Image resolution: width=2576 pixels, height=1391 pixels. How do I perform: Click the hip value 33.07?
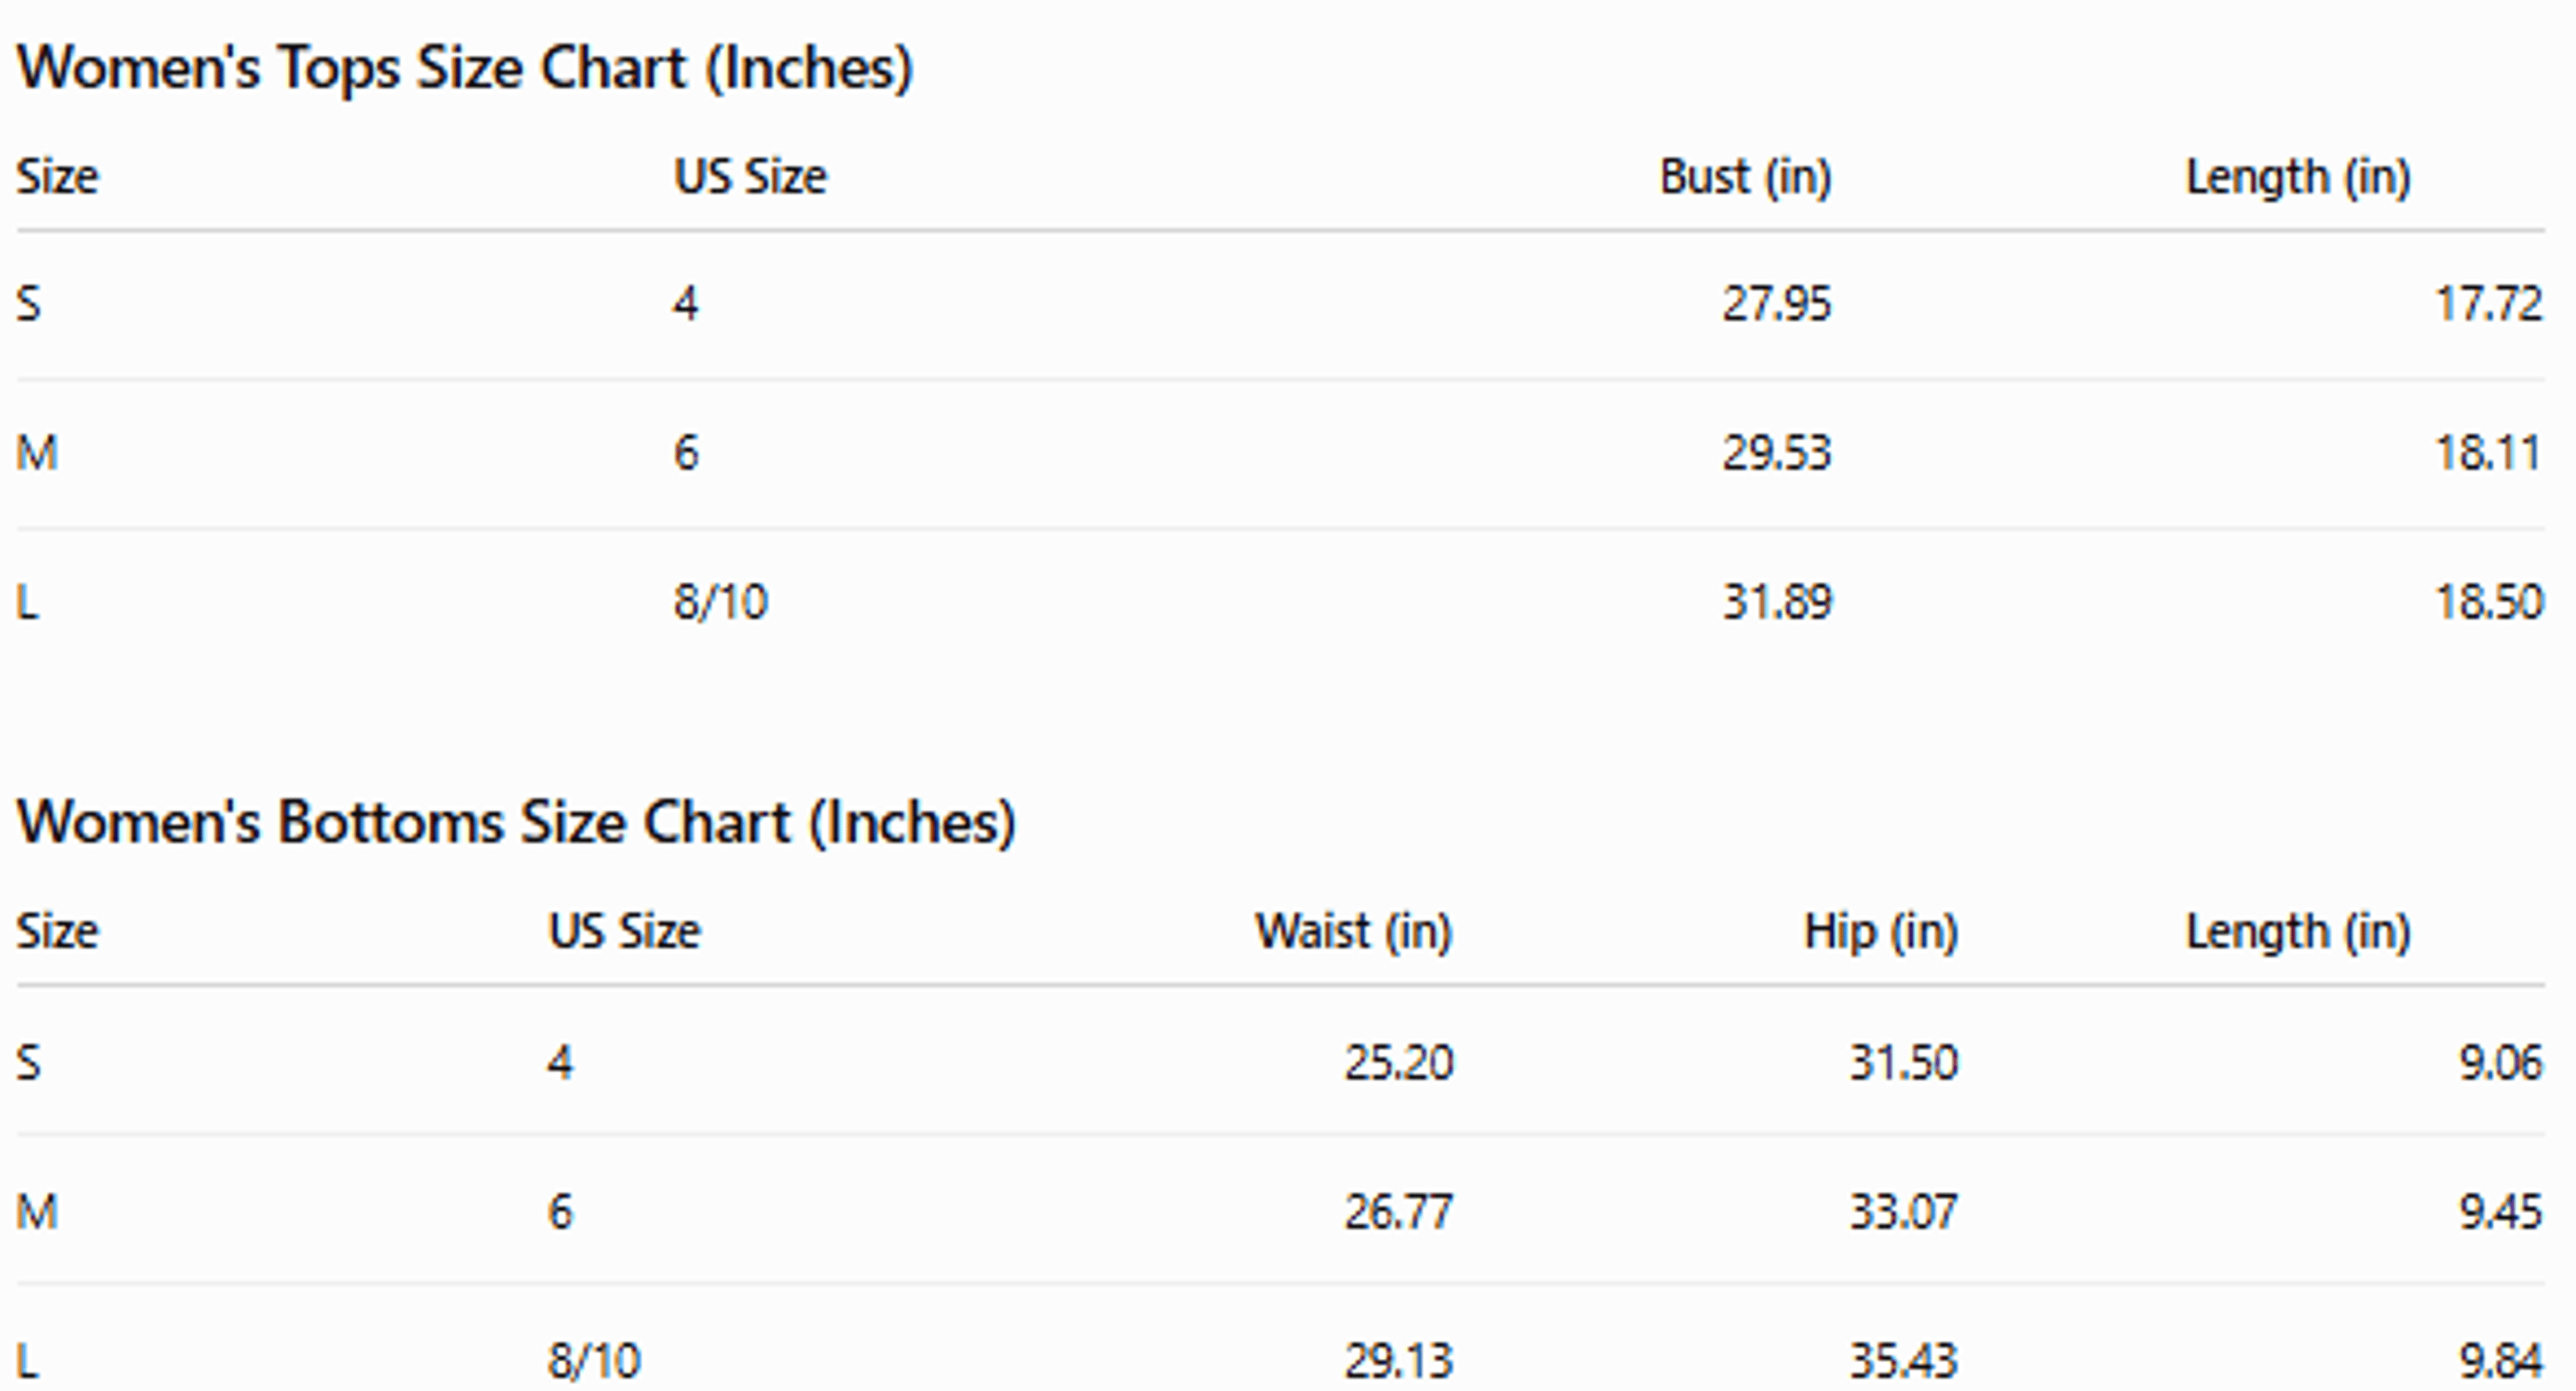coord(1903,1212)
